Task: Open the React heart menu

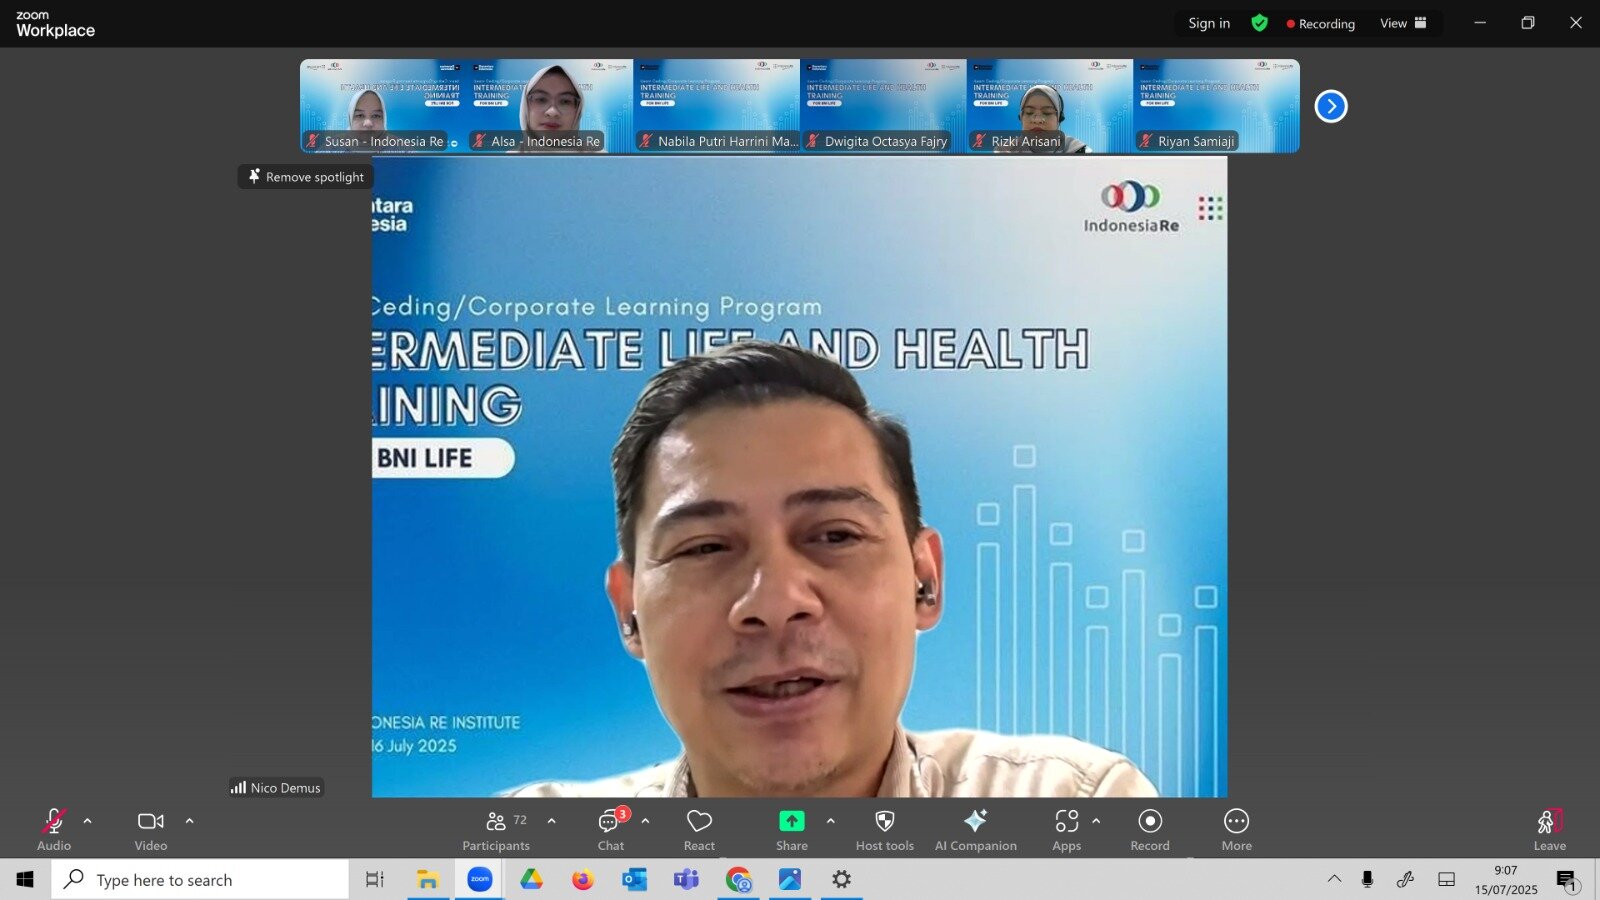Action: (x=699, y=829)
